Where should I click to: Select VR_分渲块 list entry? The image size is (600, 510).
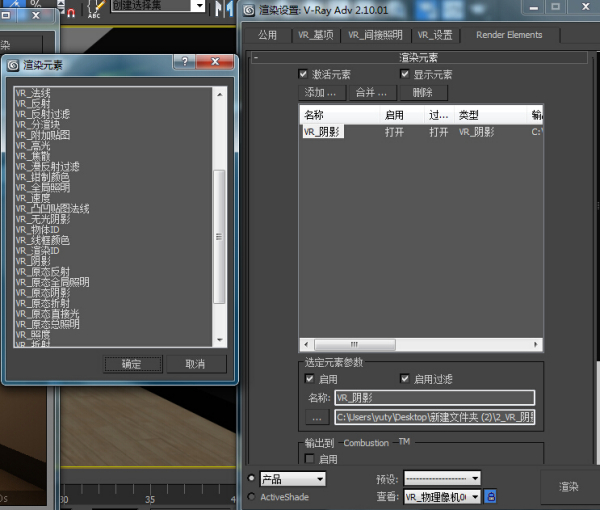pos(38,125)
